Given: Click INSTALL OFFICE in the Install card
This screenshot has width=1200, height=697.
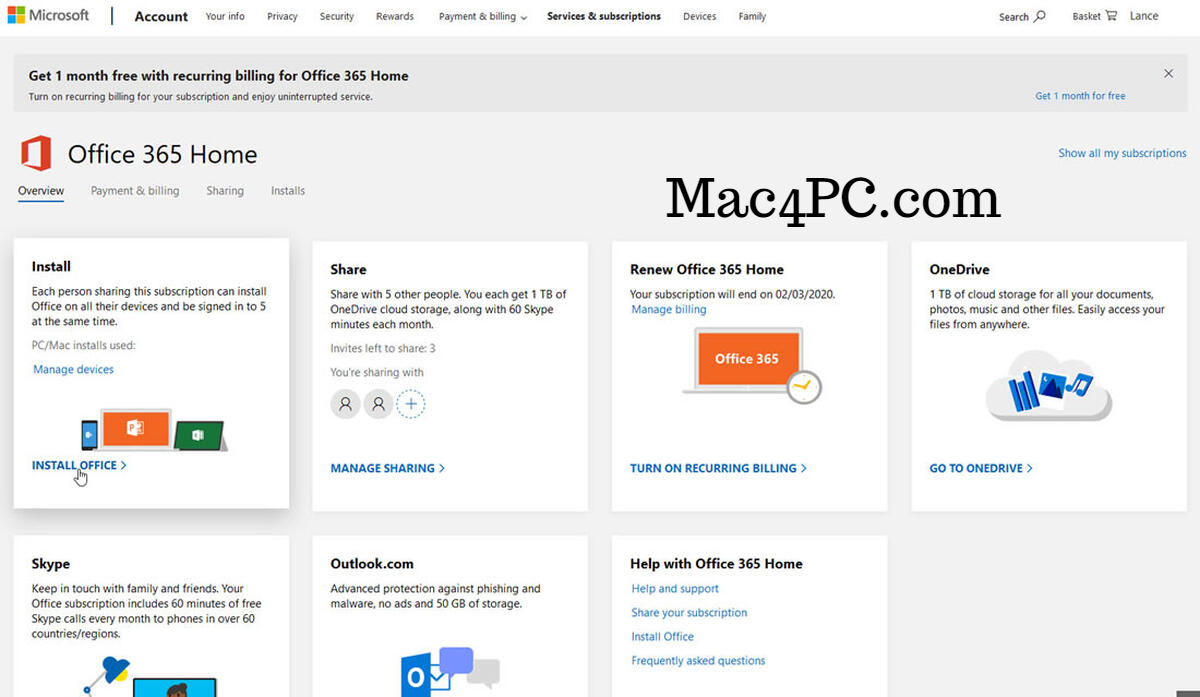Looking at the screenshot, I should [79, 466].
